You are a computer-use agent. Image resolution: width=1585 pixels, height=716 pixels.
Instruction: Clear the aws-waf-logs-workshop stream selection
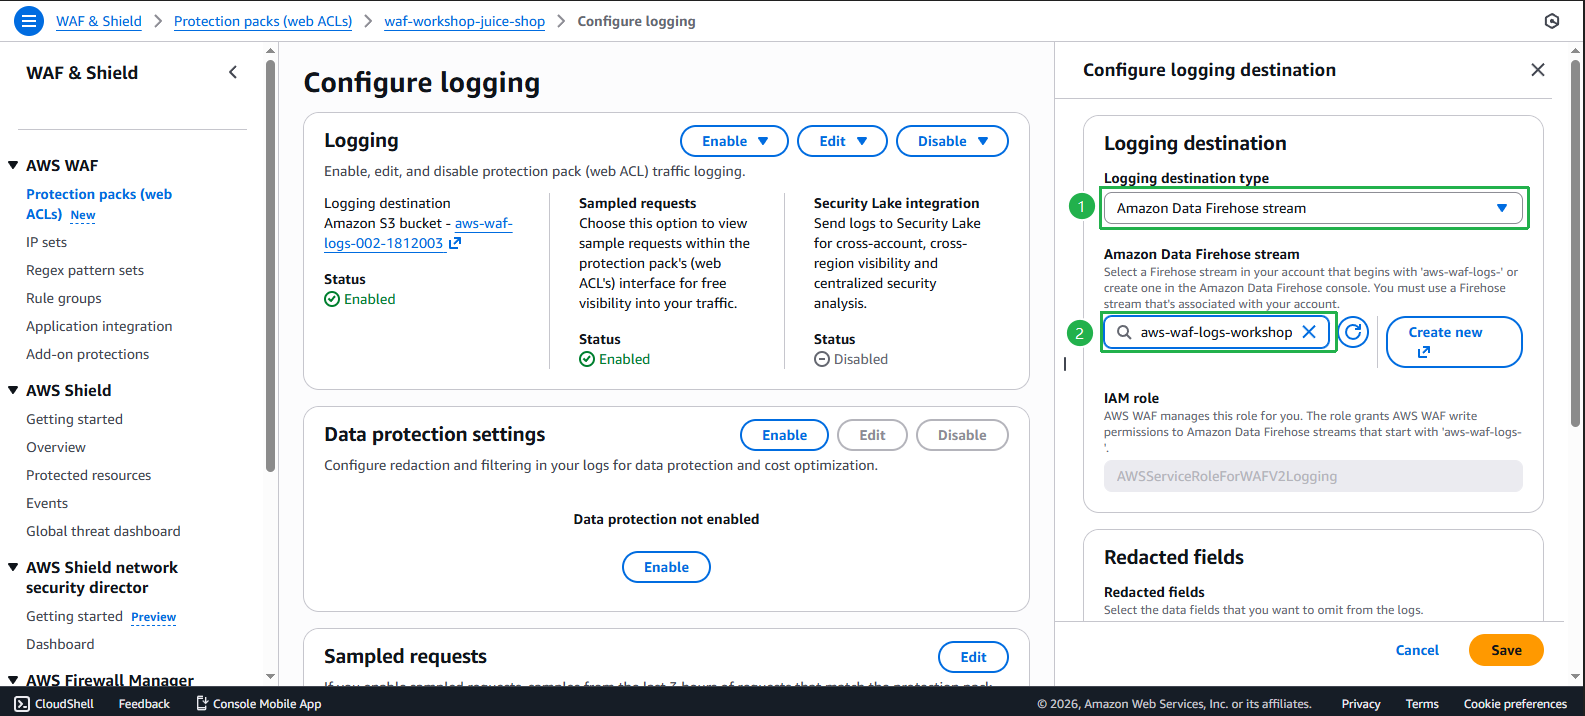[x=1309, y=332]
